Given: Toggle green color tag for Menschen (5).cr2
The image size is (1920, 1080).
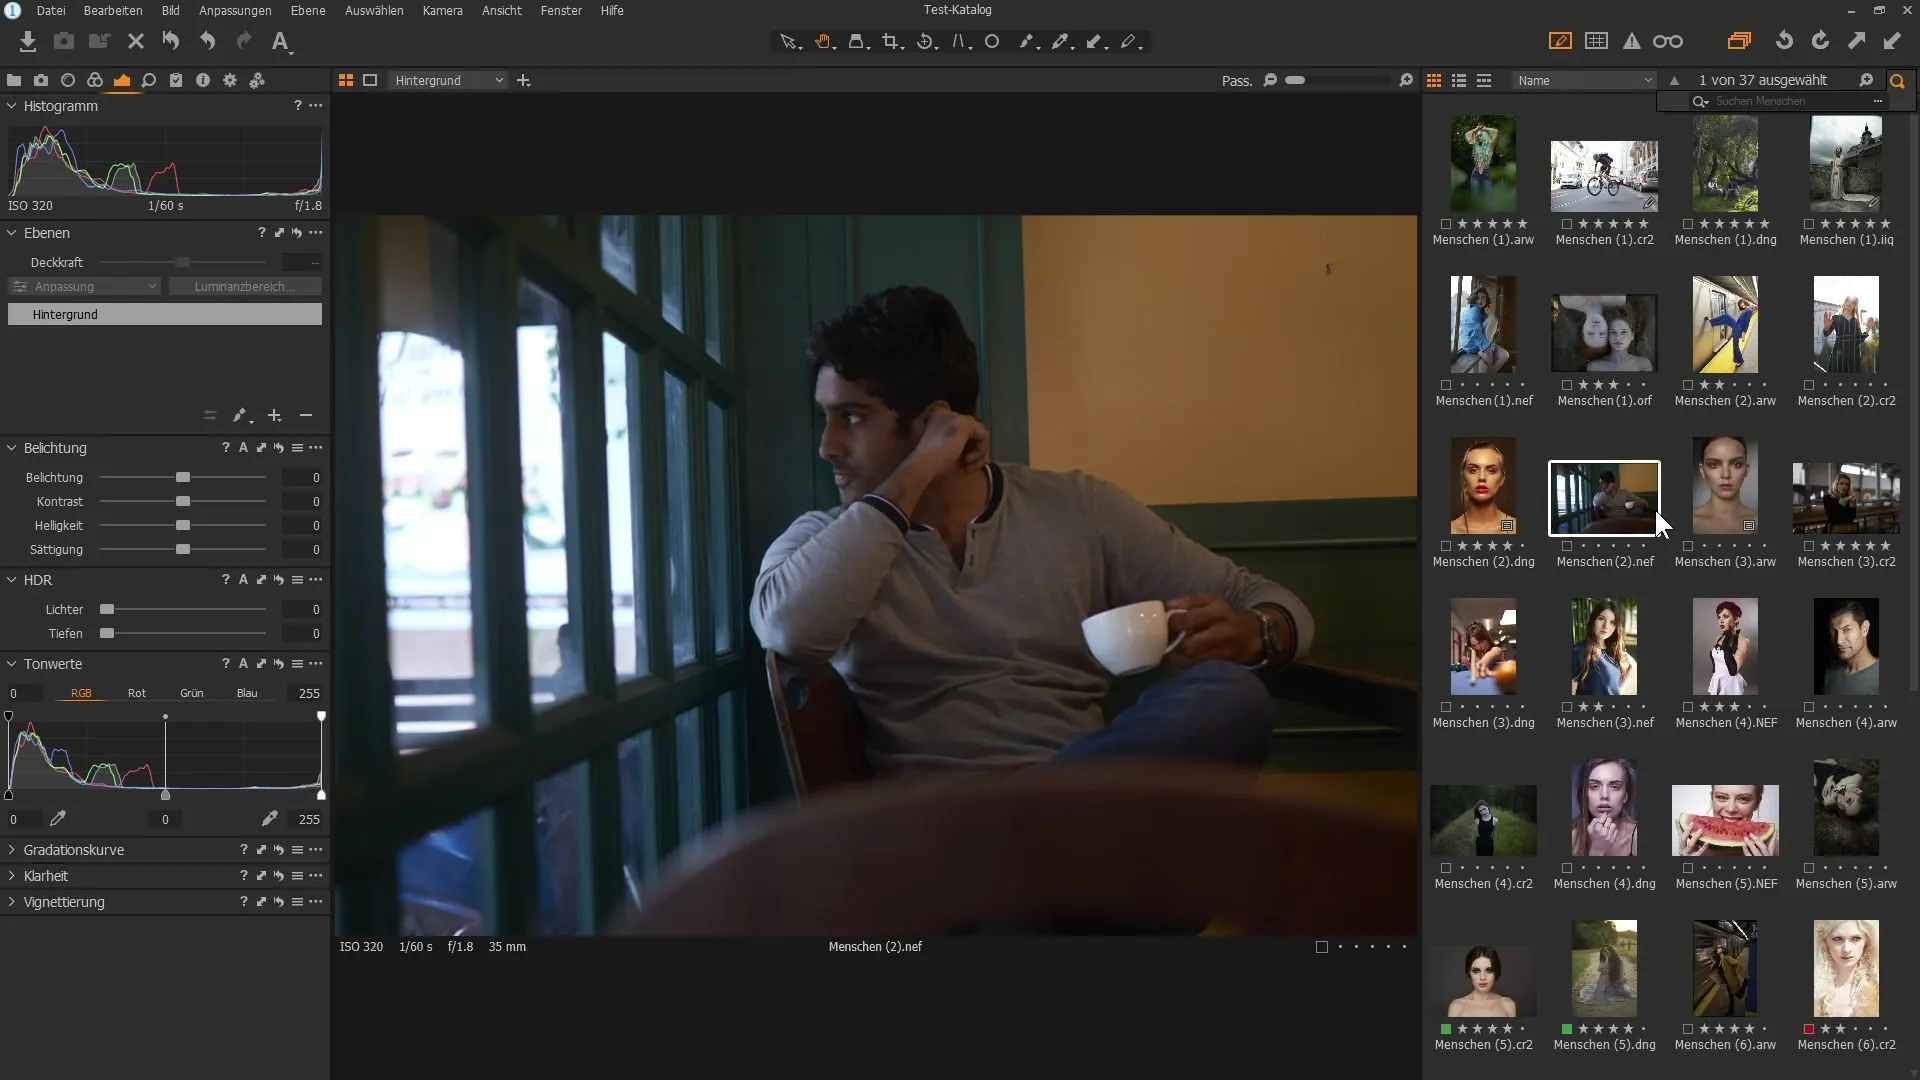Looking at the screenshot, I should [1446, 1029].
